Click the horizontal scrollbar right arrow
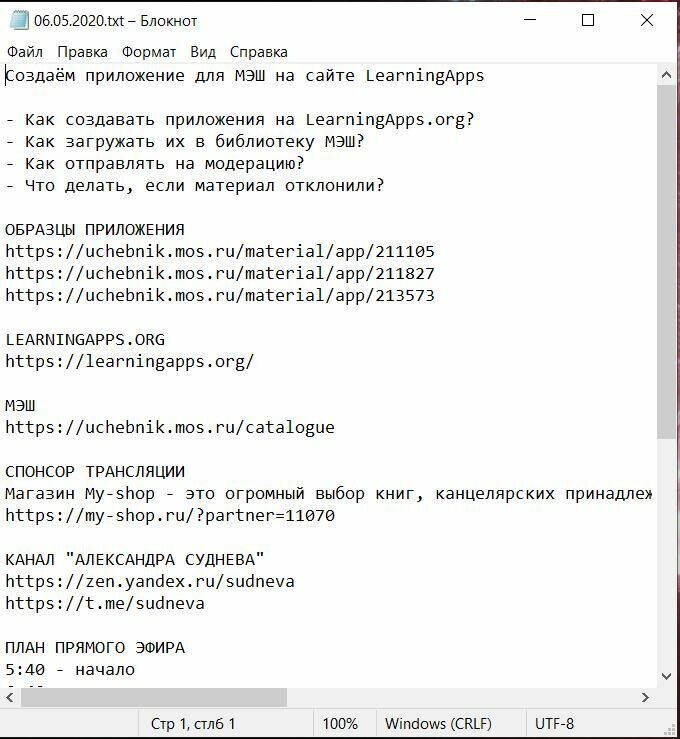680x739 pixels. (646, 697)
